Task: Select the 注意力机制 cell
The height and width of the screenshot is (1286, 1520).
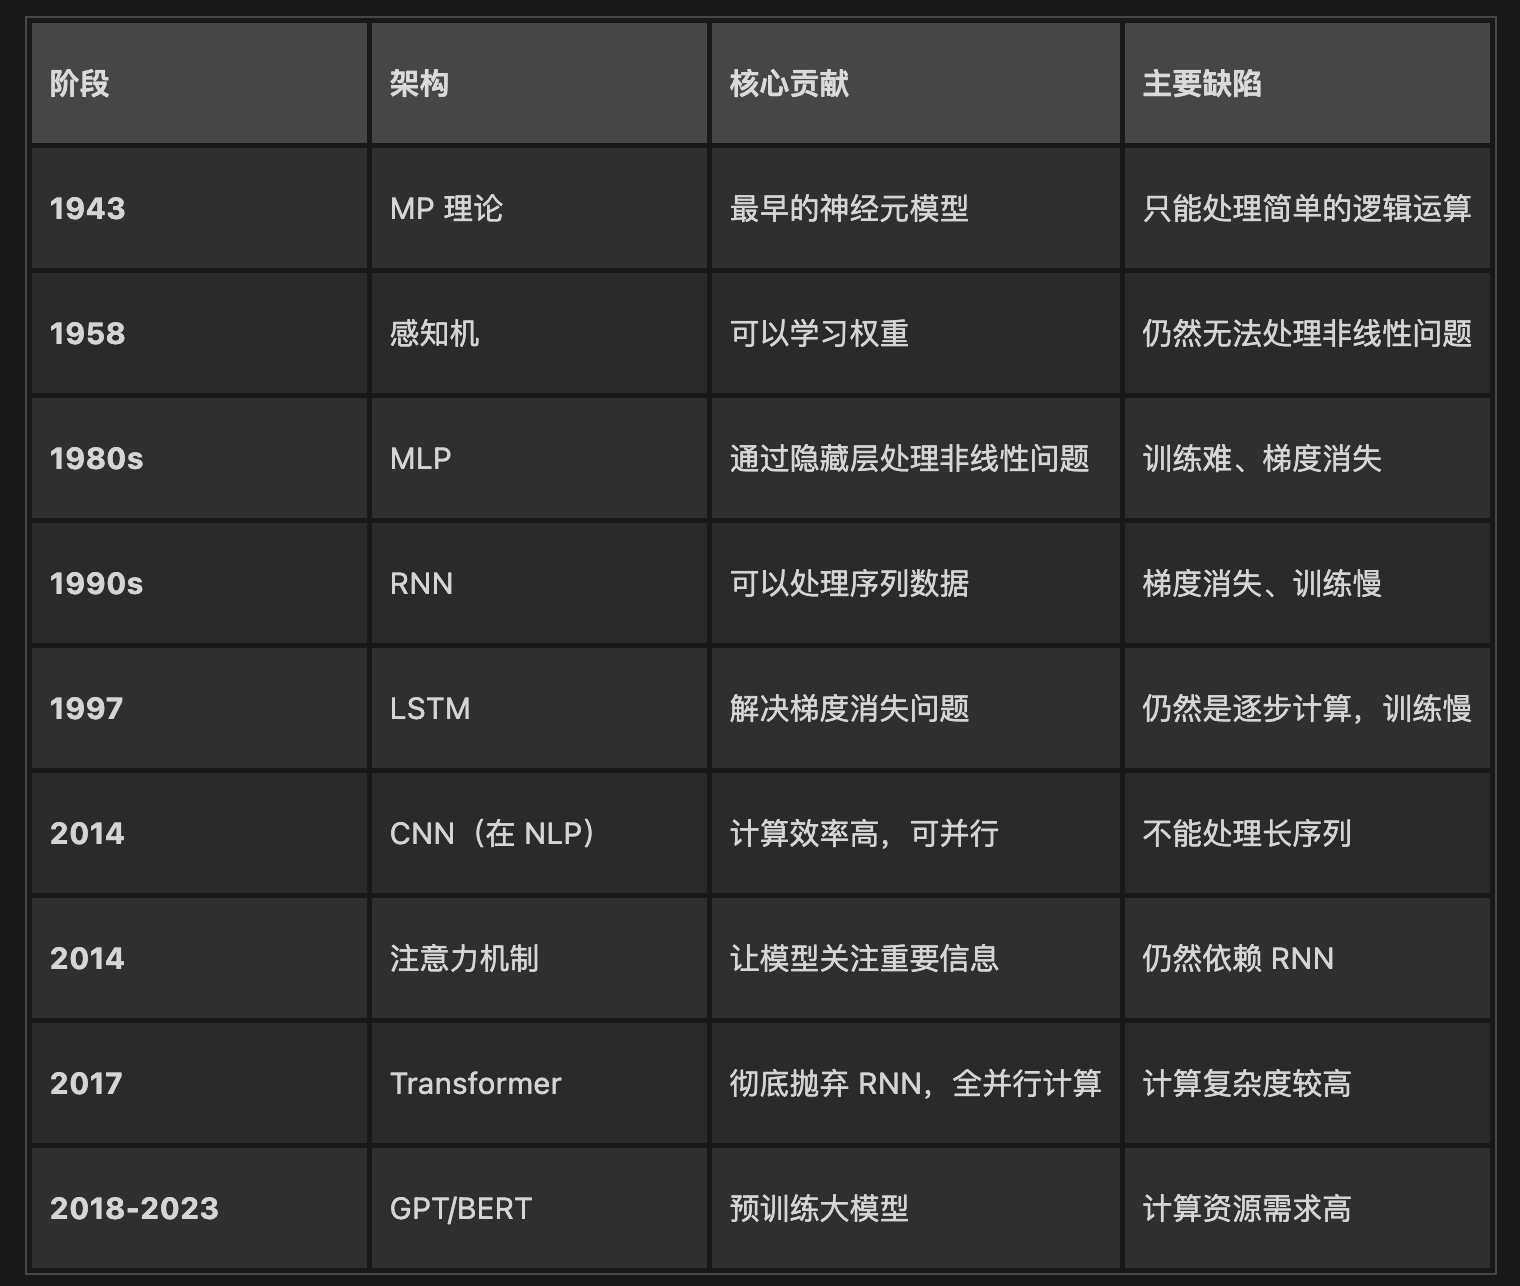Action: 464,959
